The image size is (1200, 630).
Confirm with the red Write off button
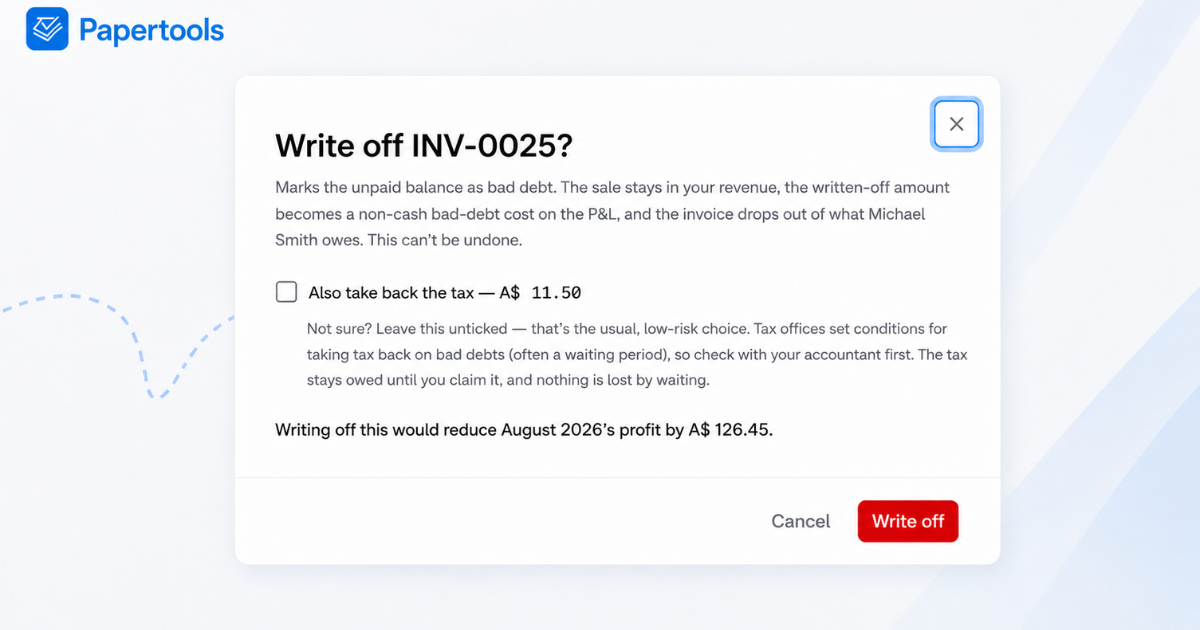(x=908, y=521)
